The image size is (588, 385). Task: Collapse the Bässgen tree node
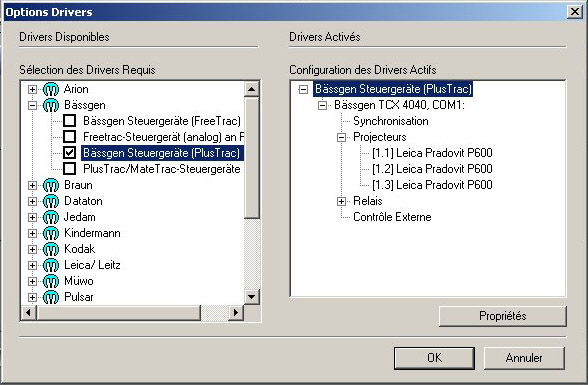coord(32,105)
